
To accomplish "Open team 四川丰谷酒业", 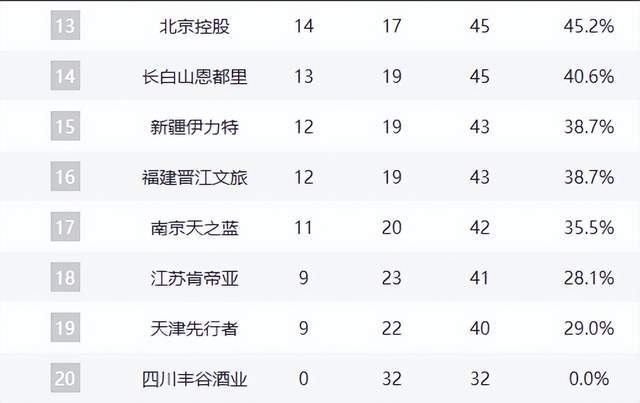I will (x=195, y=378).
